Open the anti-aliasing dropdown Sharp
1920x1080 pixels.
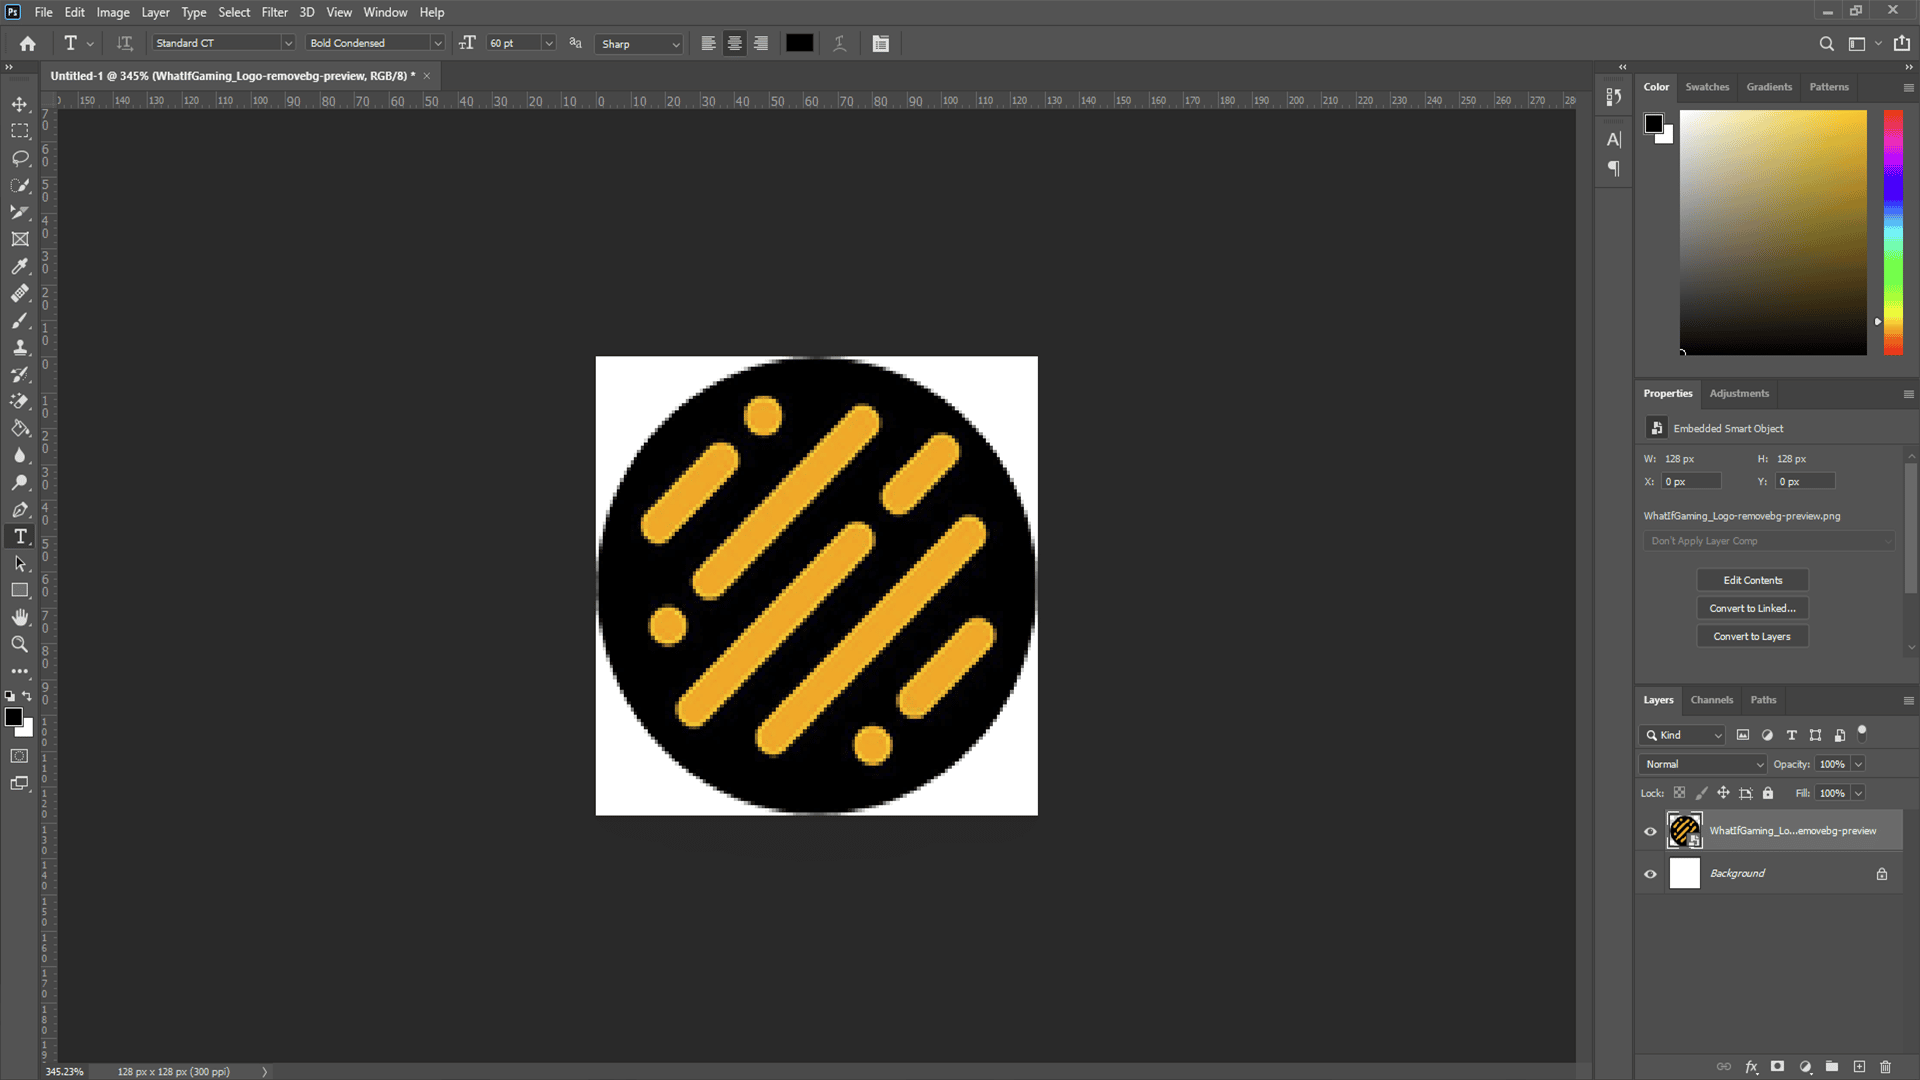[x=639, y=44]
